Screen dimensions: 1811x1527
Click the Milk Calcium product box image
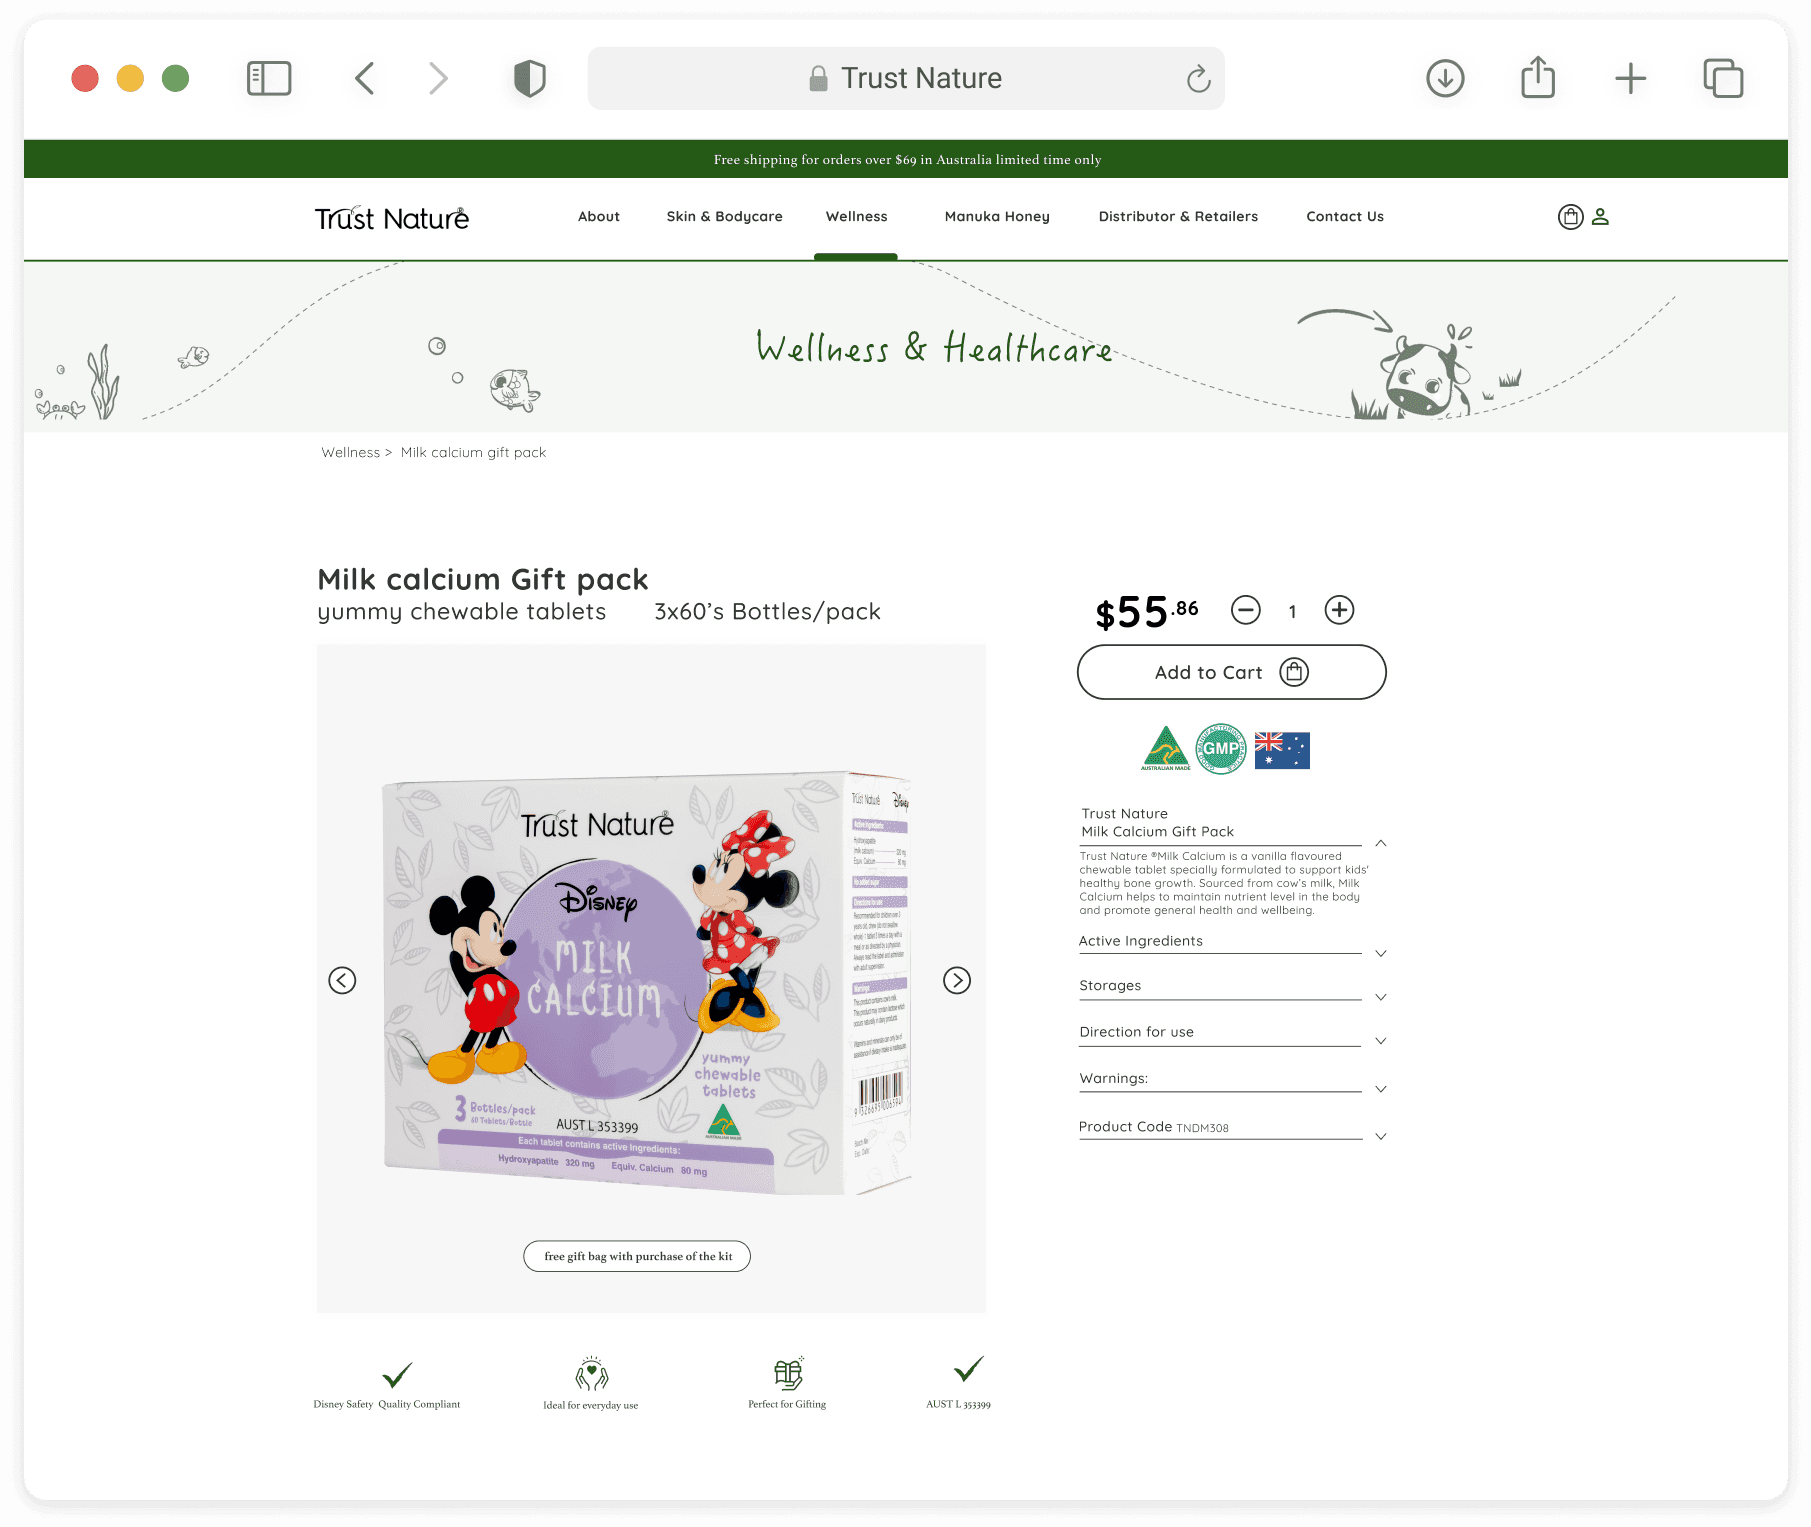click(647, 983)
